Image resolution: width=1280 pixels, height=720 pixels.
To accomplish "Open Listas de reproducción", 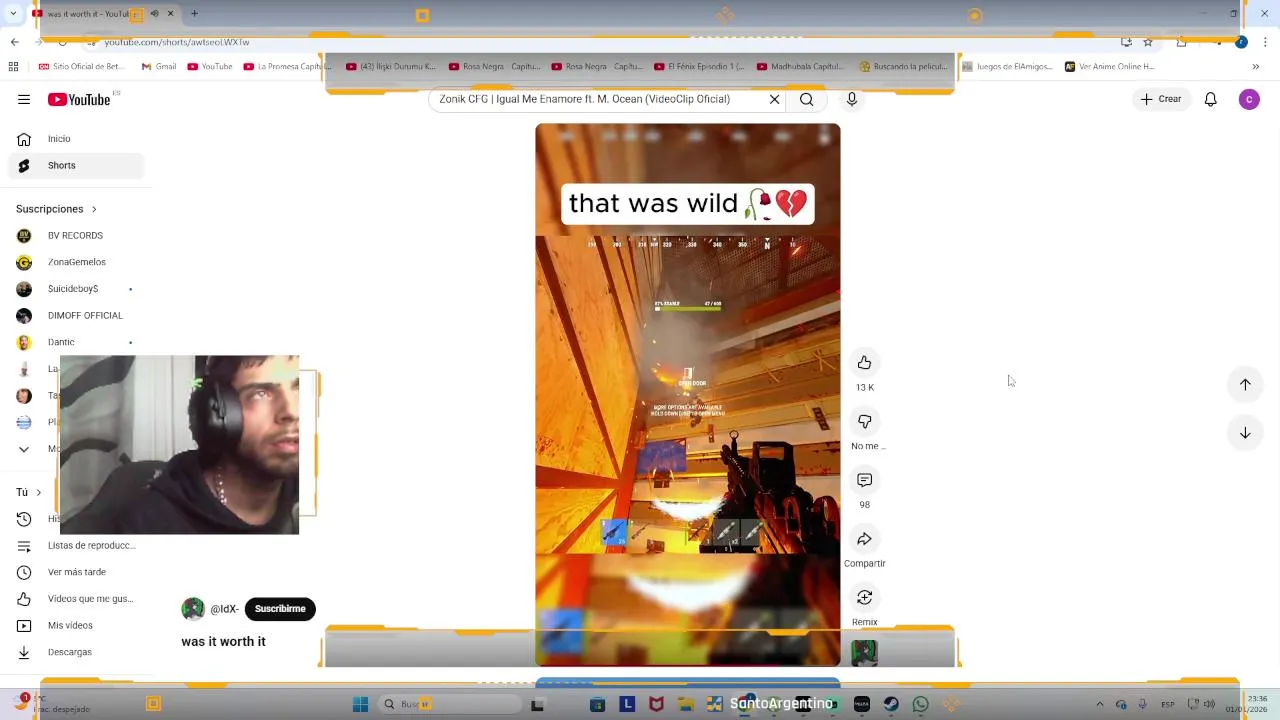I will [x=75, y=546].
